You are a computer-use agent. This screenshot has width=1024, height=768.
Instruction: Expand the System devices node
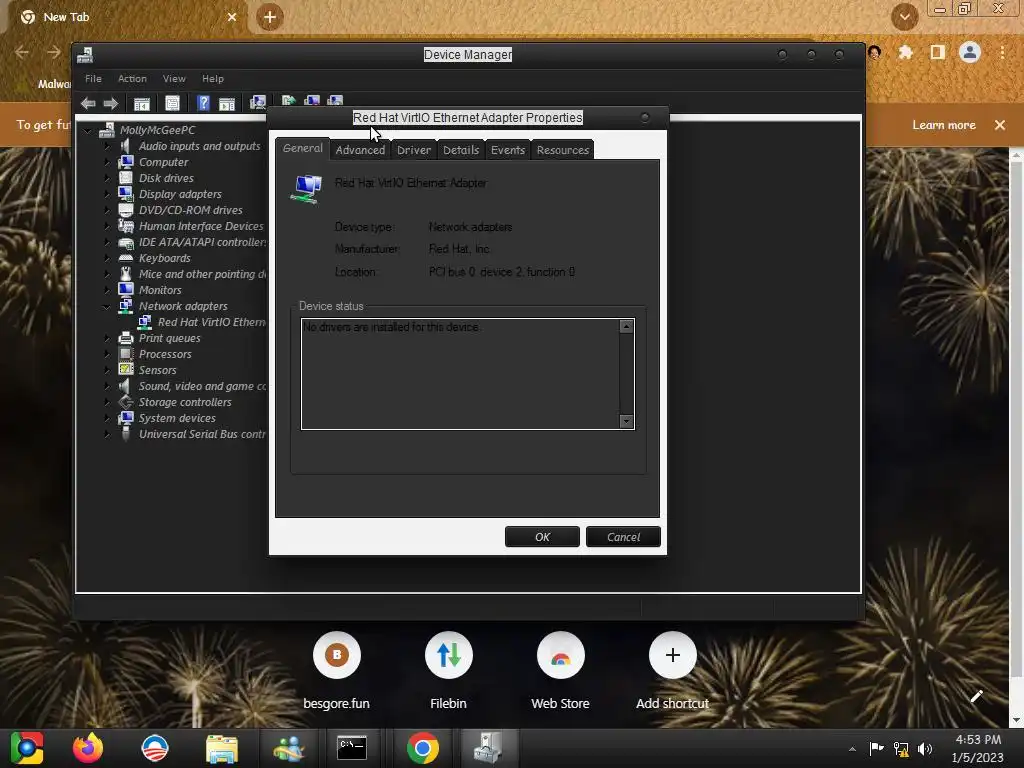pyautogui.click(x=107, y=418)
